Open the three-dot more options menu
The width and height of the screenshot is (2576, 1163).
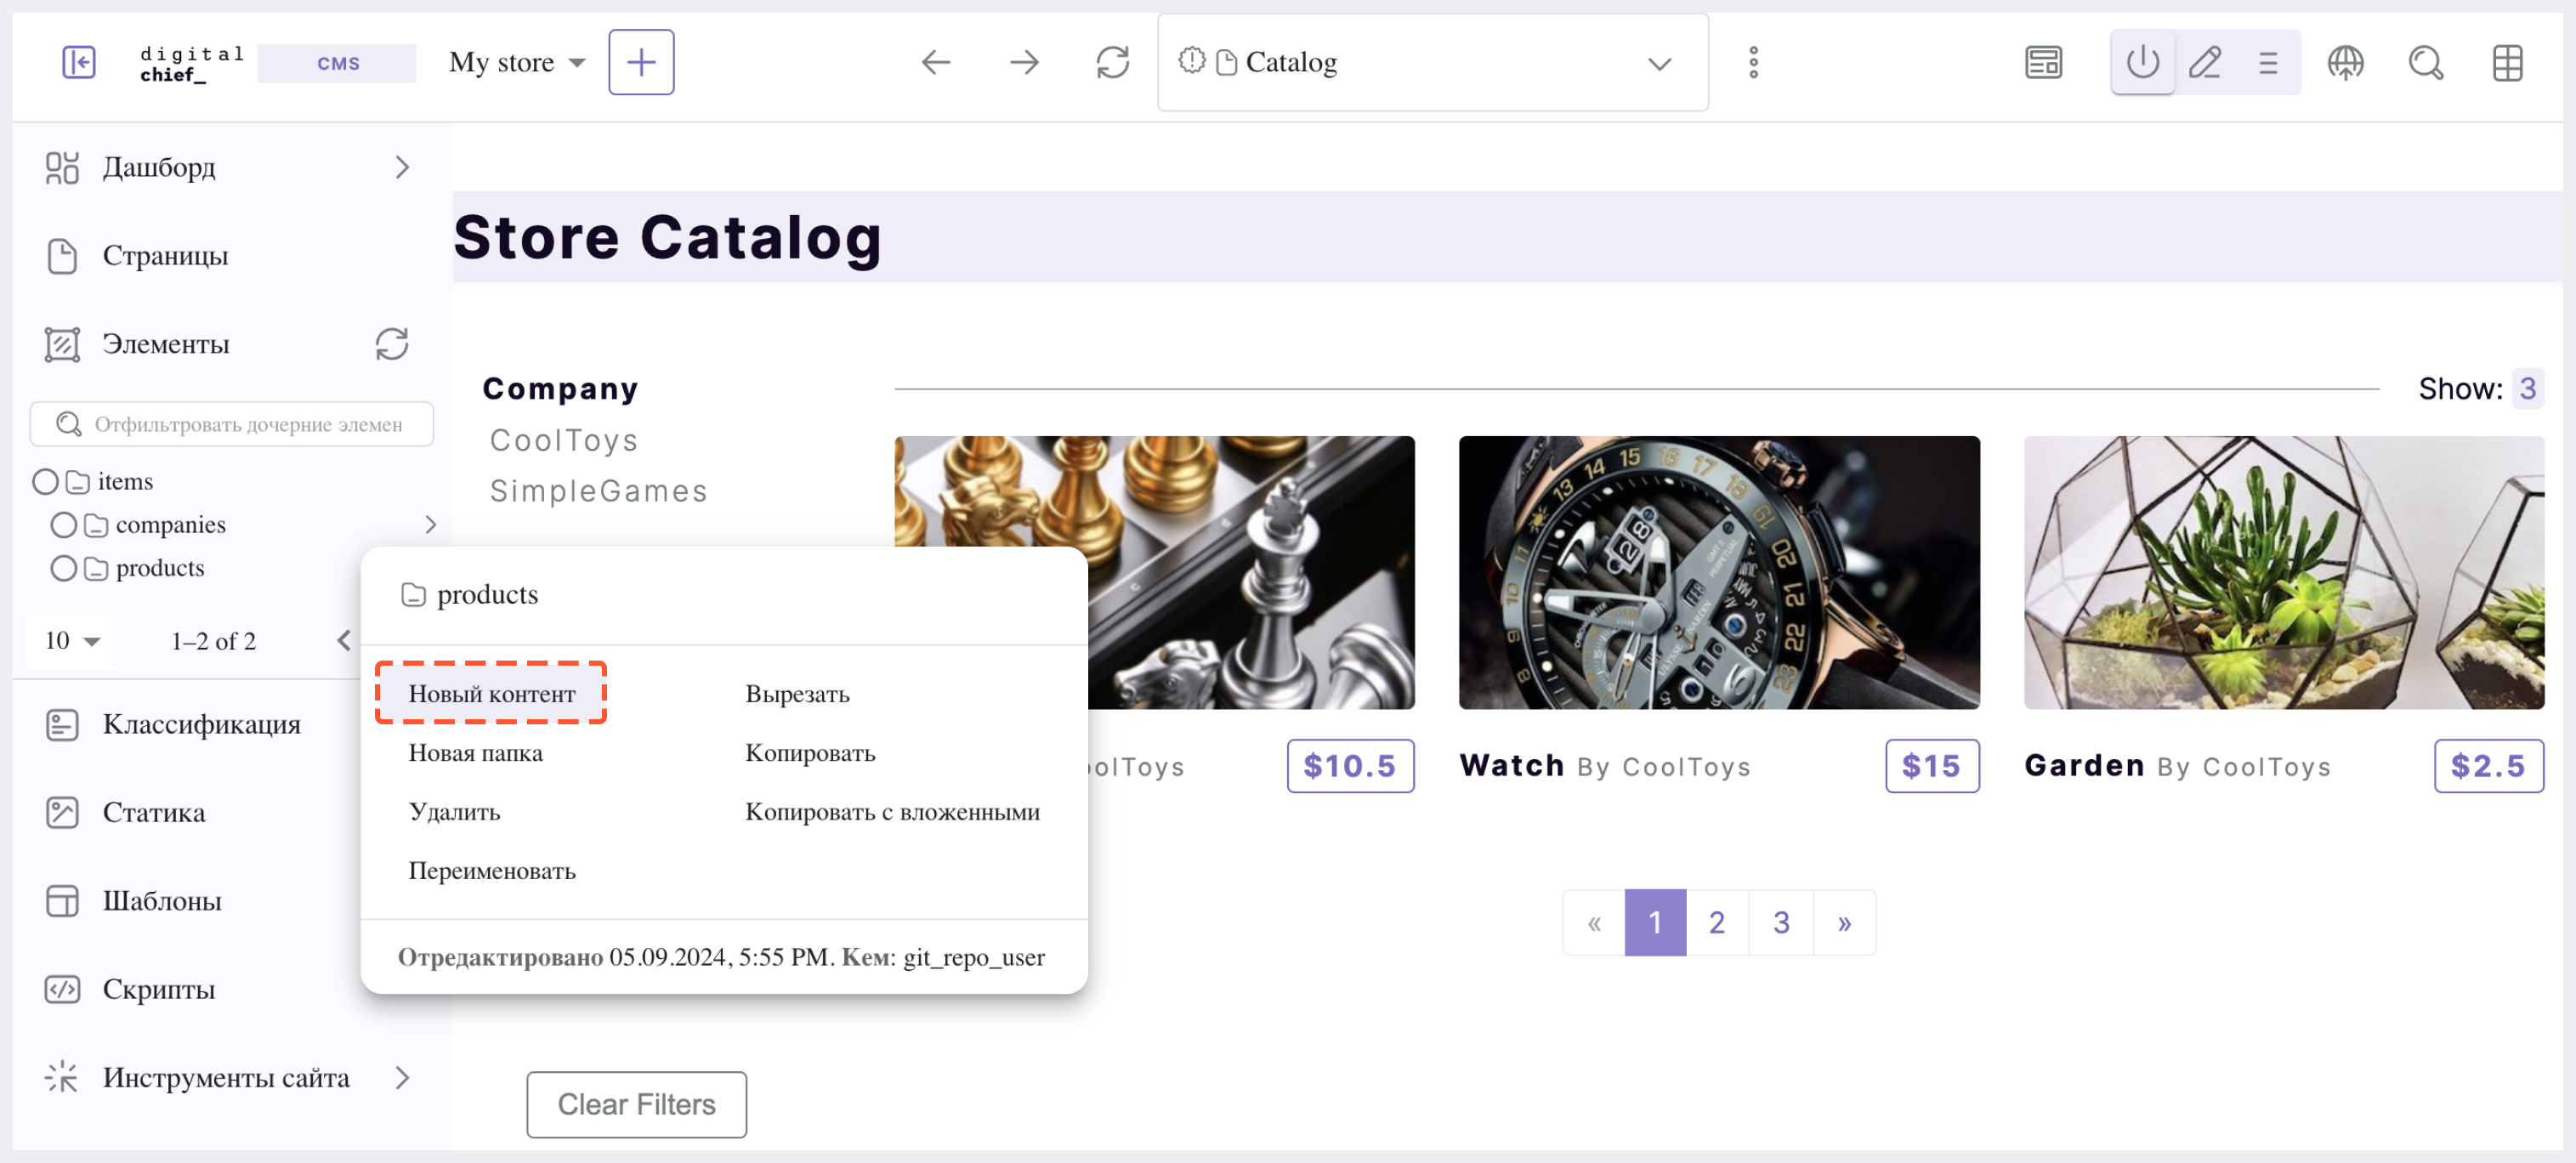1753,63
